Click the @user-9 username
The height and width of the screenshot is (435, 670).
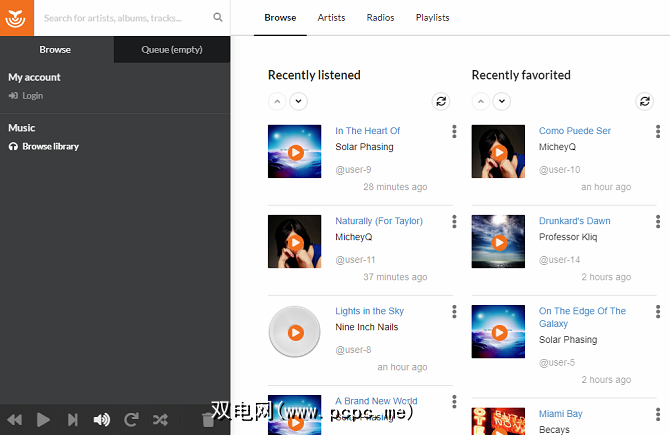[x=353, y=170]
